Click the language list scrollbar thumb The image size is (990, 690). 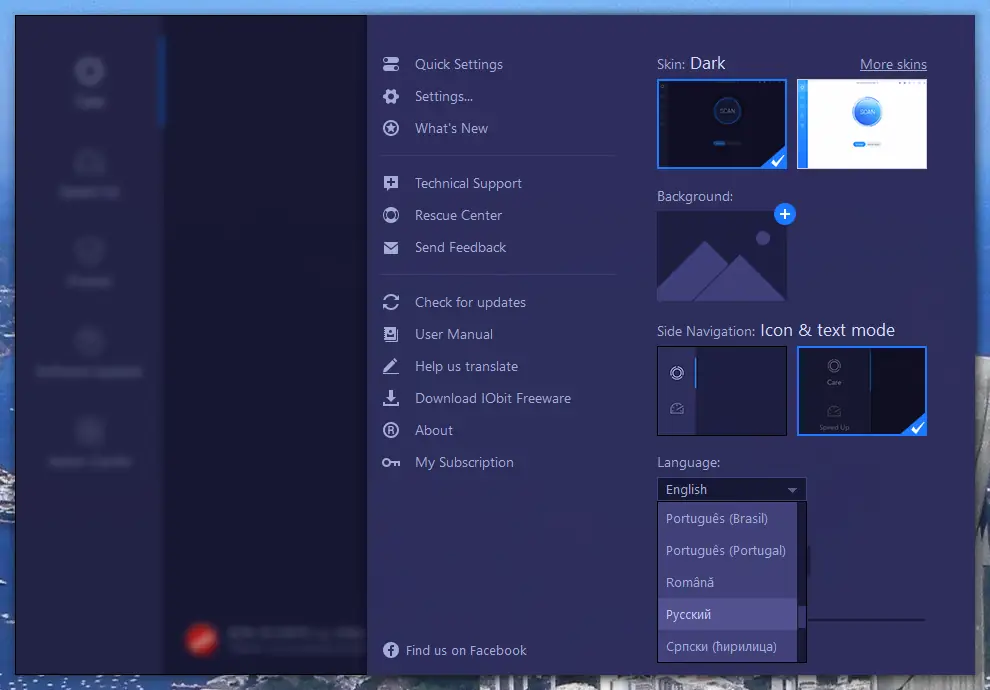pyautogui.click(x=802, y=617)
